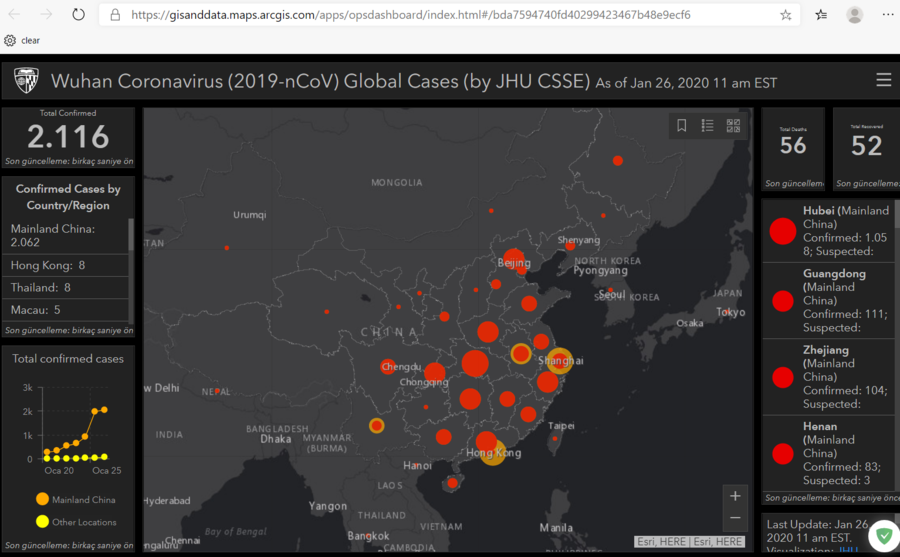This screenshot has height=557, width=900.
Task: Select Hong Kong: 8 row
Action: 65,265
